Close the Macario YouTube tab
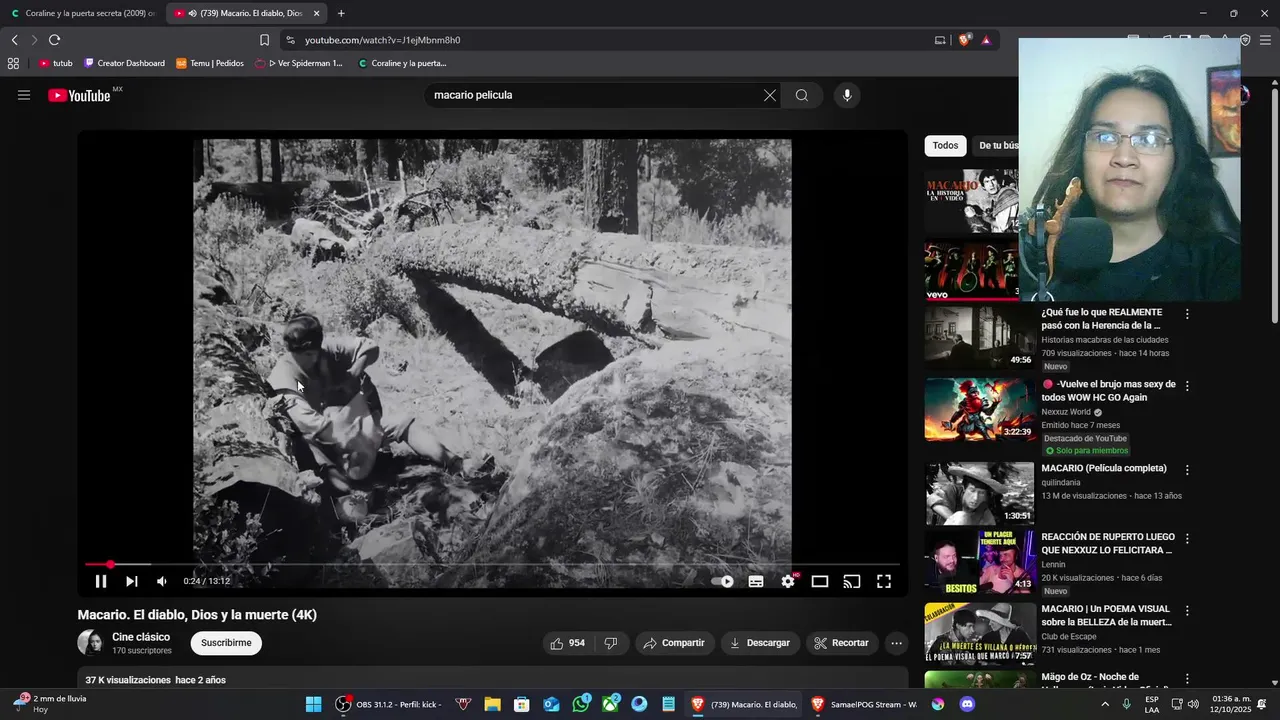The image size is (1280, 720). 317,13
